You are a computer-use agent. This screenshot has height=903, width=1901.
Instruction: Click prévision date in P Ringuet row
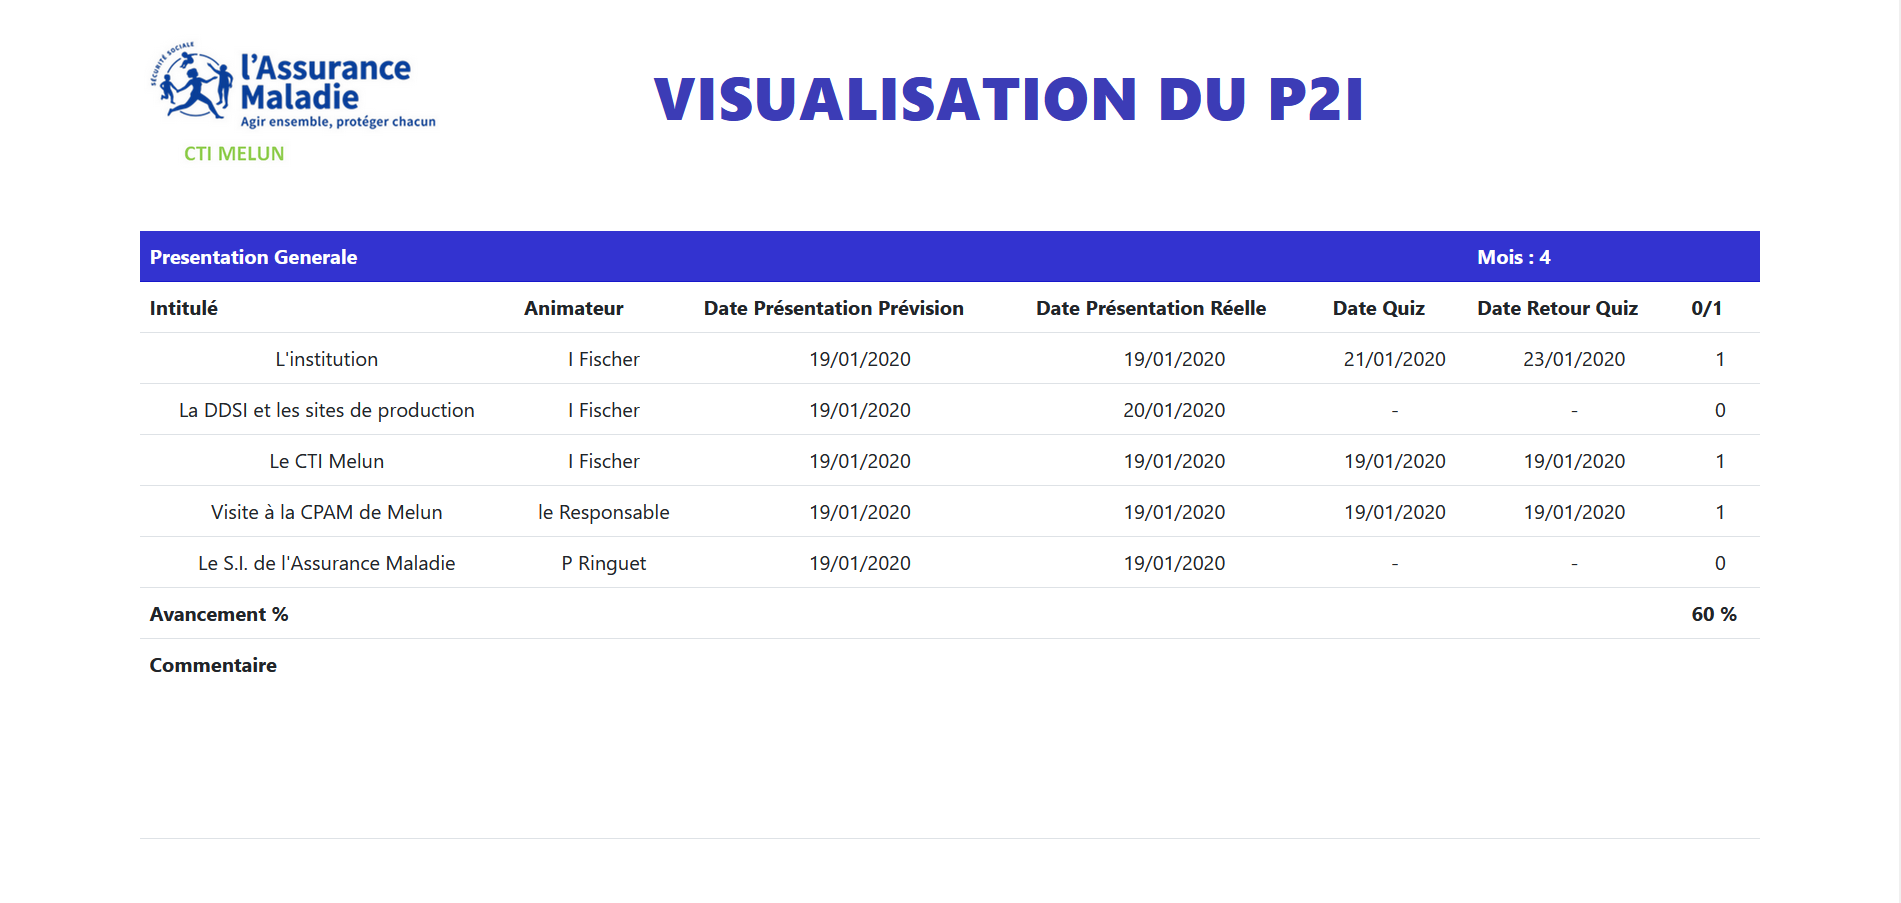[x=860, y=563]
